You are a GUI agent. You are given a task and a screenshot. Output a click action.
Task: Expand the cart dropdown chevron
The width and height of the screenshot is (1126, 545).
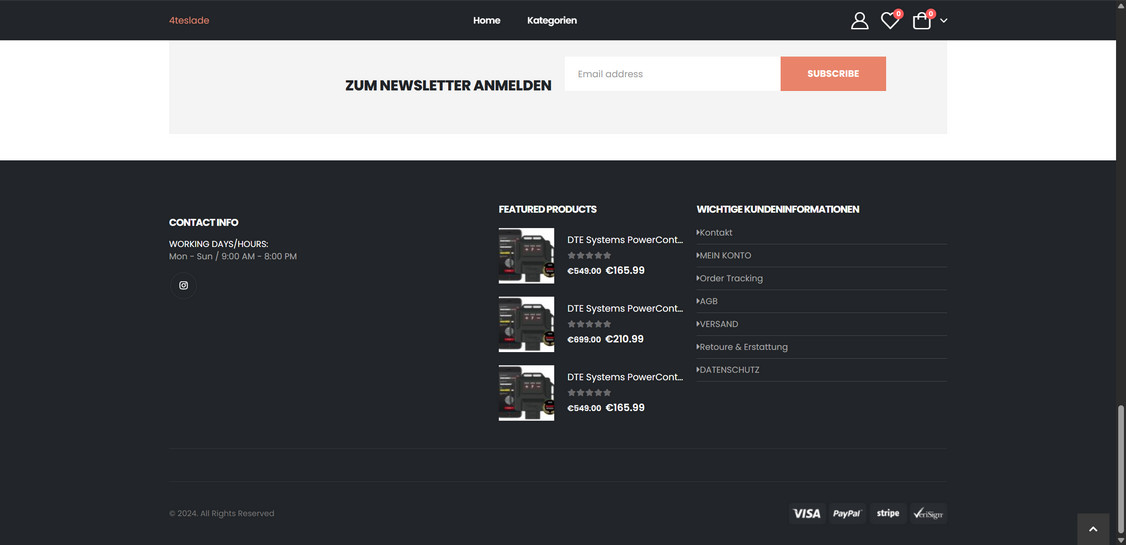944,21
